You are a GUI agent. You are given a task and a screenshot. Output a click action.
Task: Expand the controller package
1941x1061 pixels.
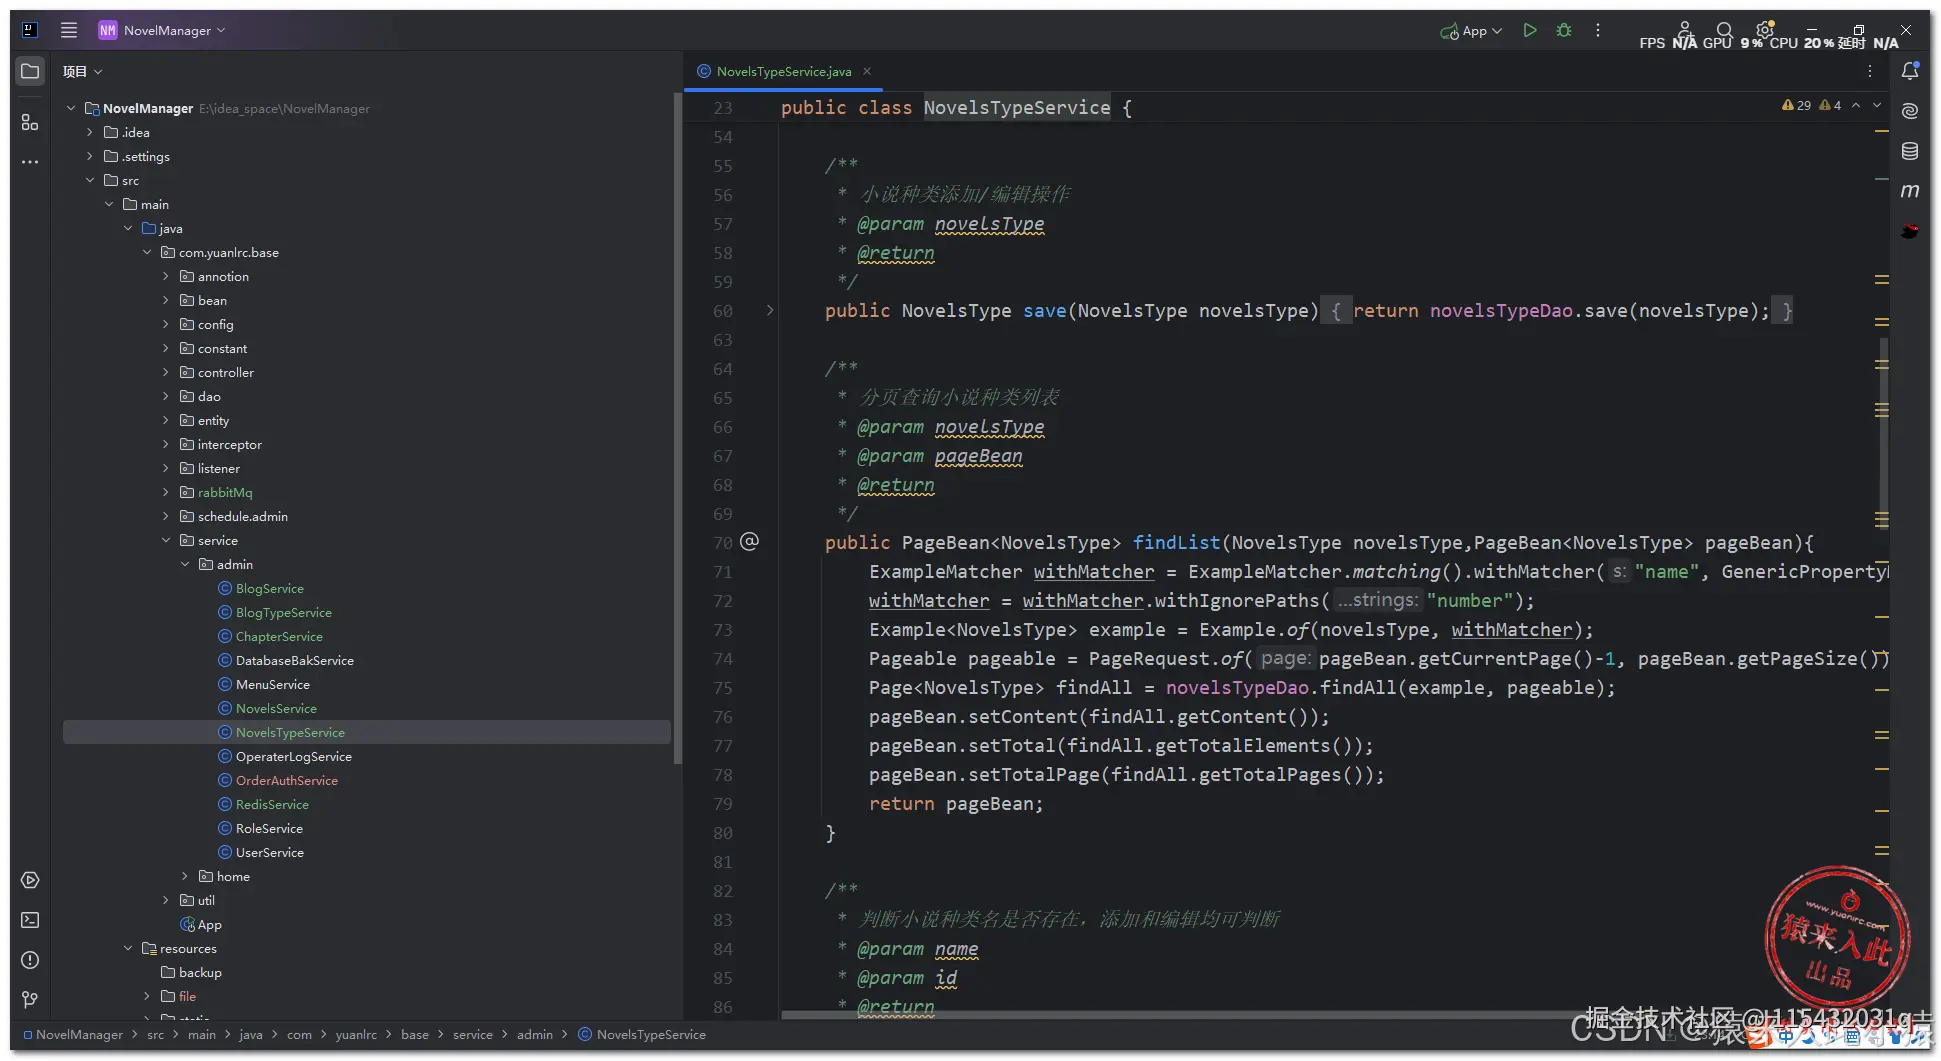tap(166, 372)
